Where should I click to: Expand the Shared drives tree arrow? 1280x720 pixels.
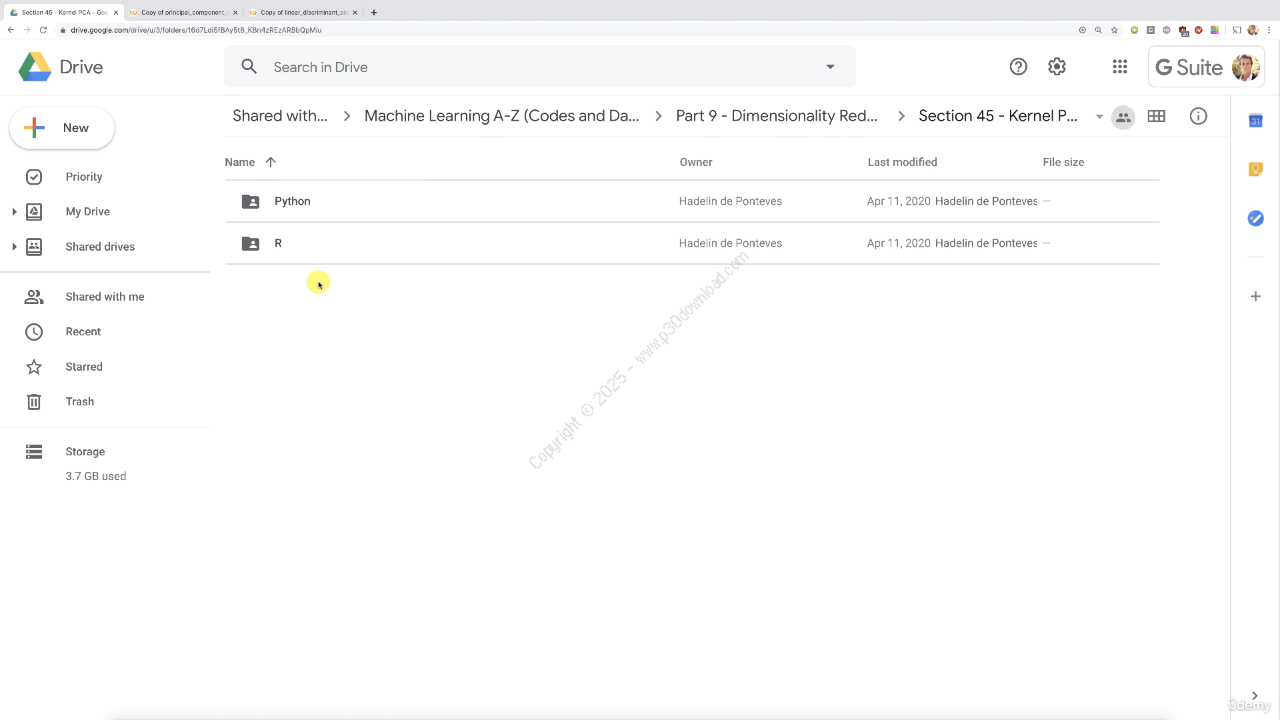point(14,247)
